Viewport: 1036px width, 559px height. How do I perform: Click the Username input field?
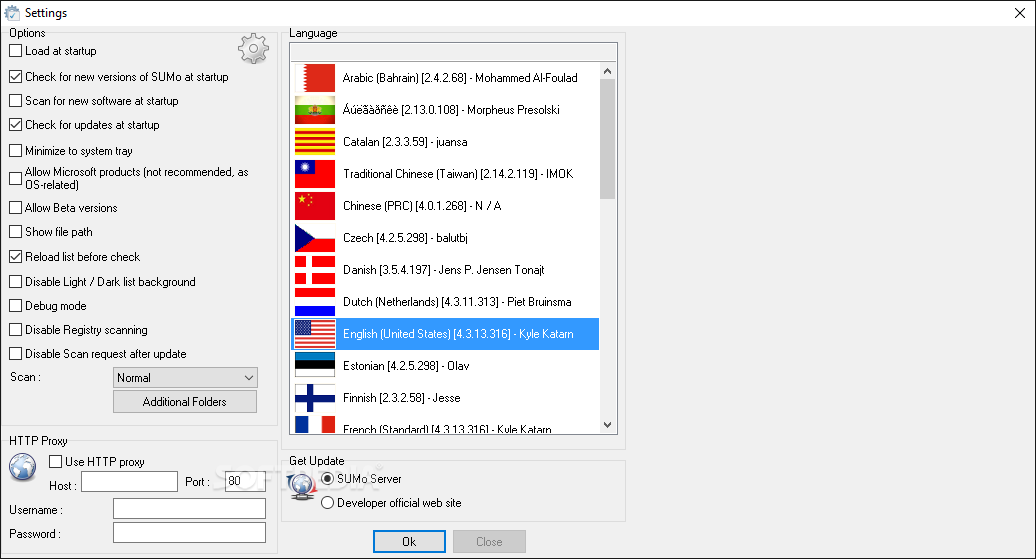point(190,509)
